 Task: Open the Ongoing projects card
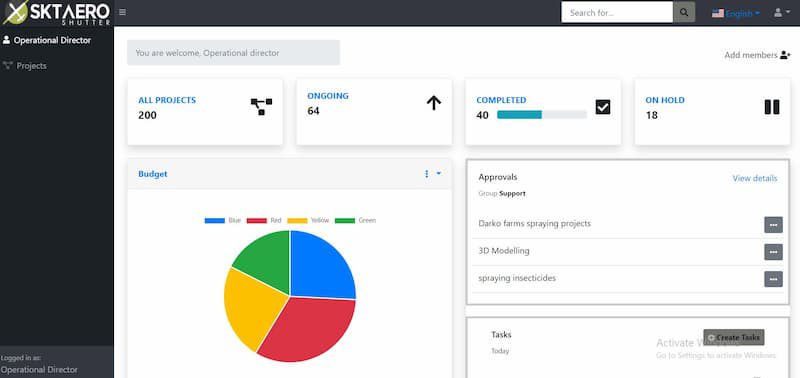pyautogui.click(x=374, y=112)
